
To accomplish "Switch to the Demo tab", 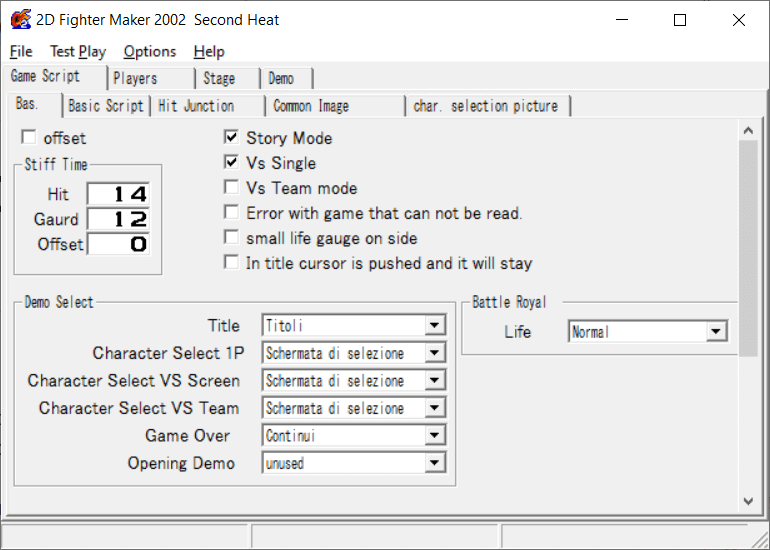I will pyautogui.click(x=287, y=79).
